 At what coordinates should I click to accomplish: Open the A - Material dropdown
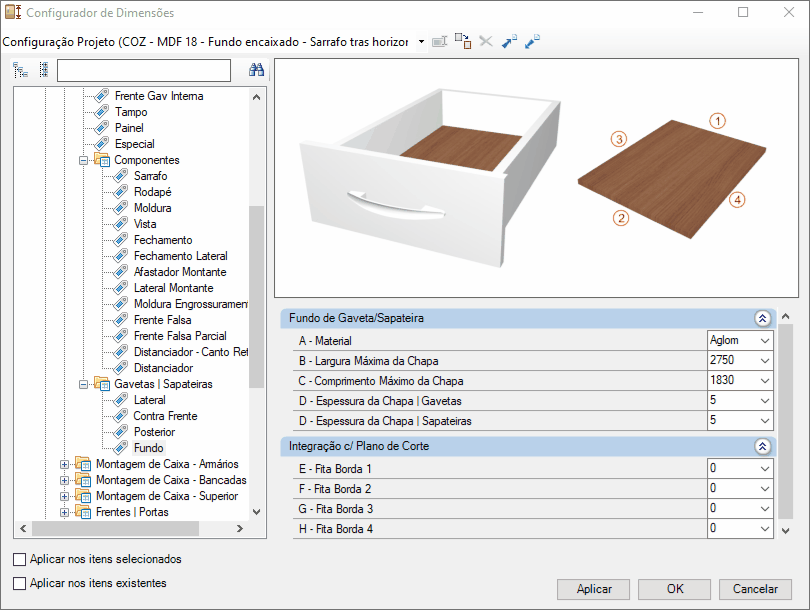point(765,340)
